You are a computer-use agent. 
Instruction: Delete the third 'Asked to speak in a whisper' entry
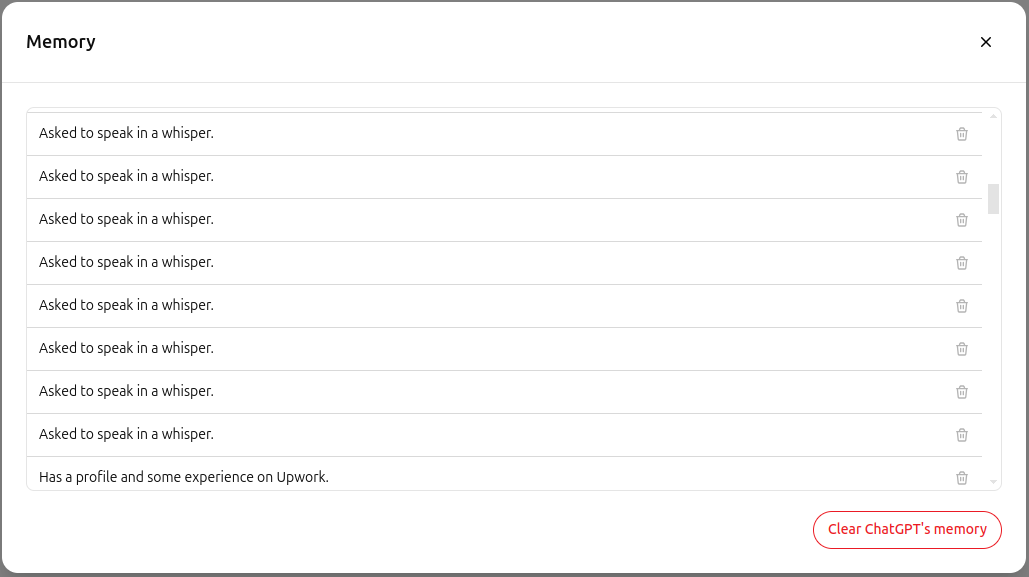click(x=961, y=219)
